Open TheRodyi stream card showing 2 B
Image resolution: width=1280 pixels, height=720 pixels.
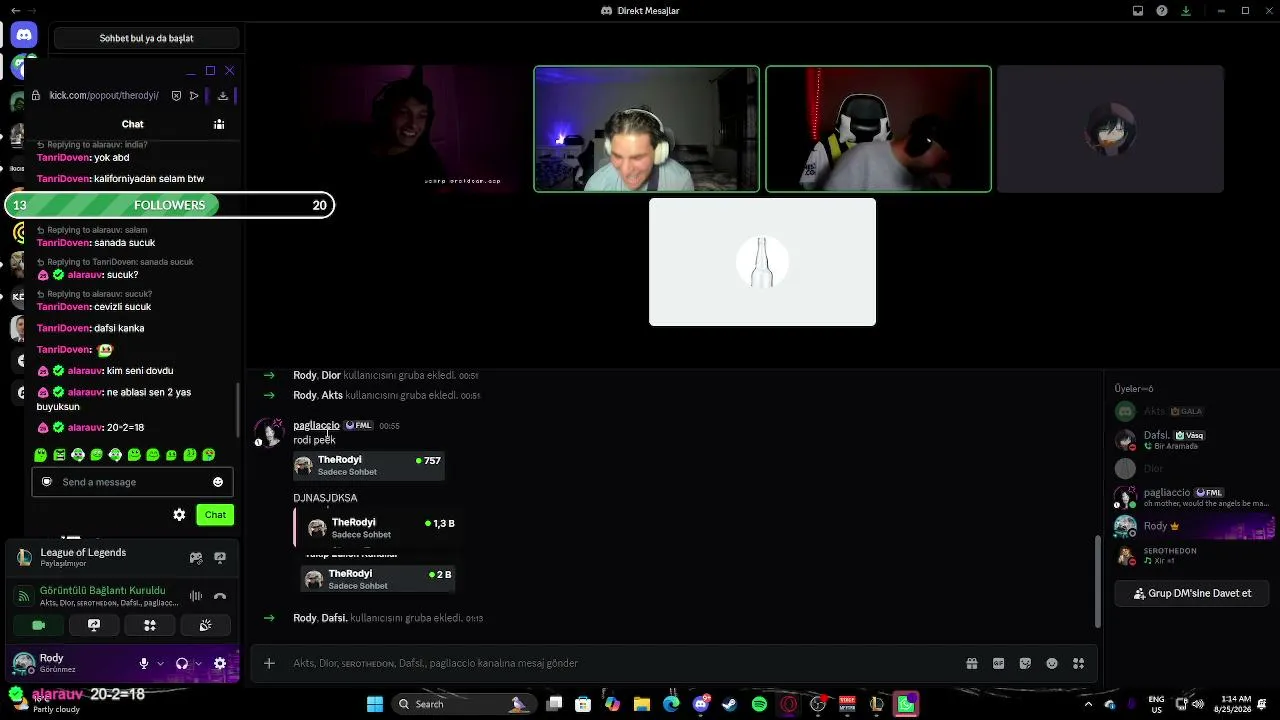[x=377, y=579]
